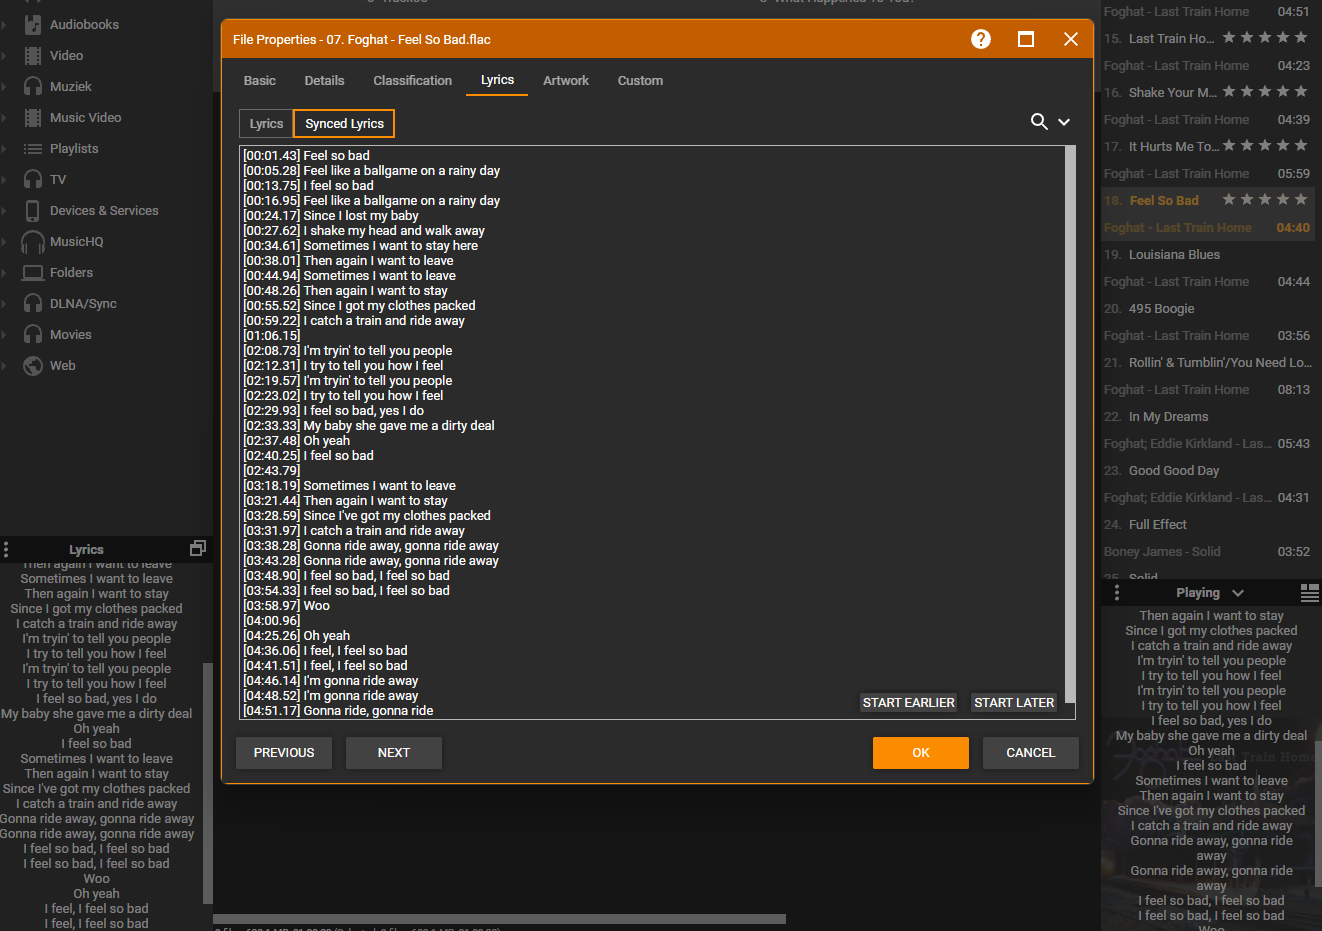
Task: Click the Playlists list icon in sidebar
Action: (x=33, y=148)
